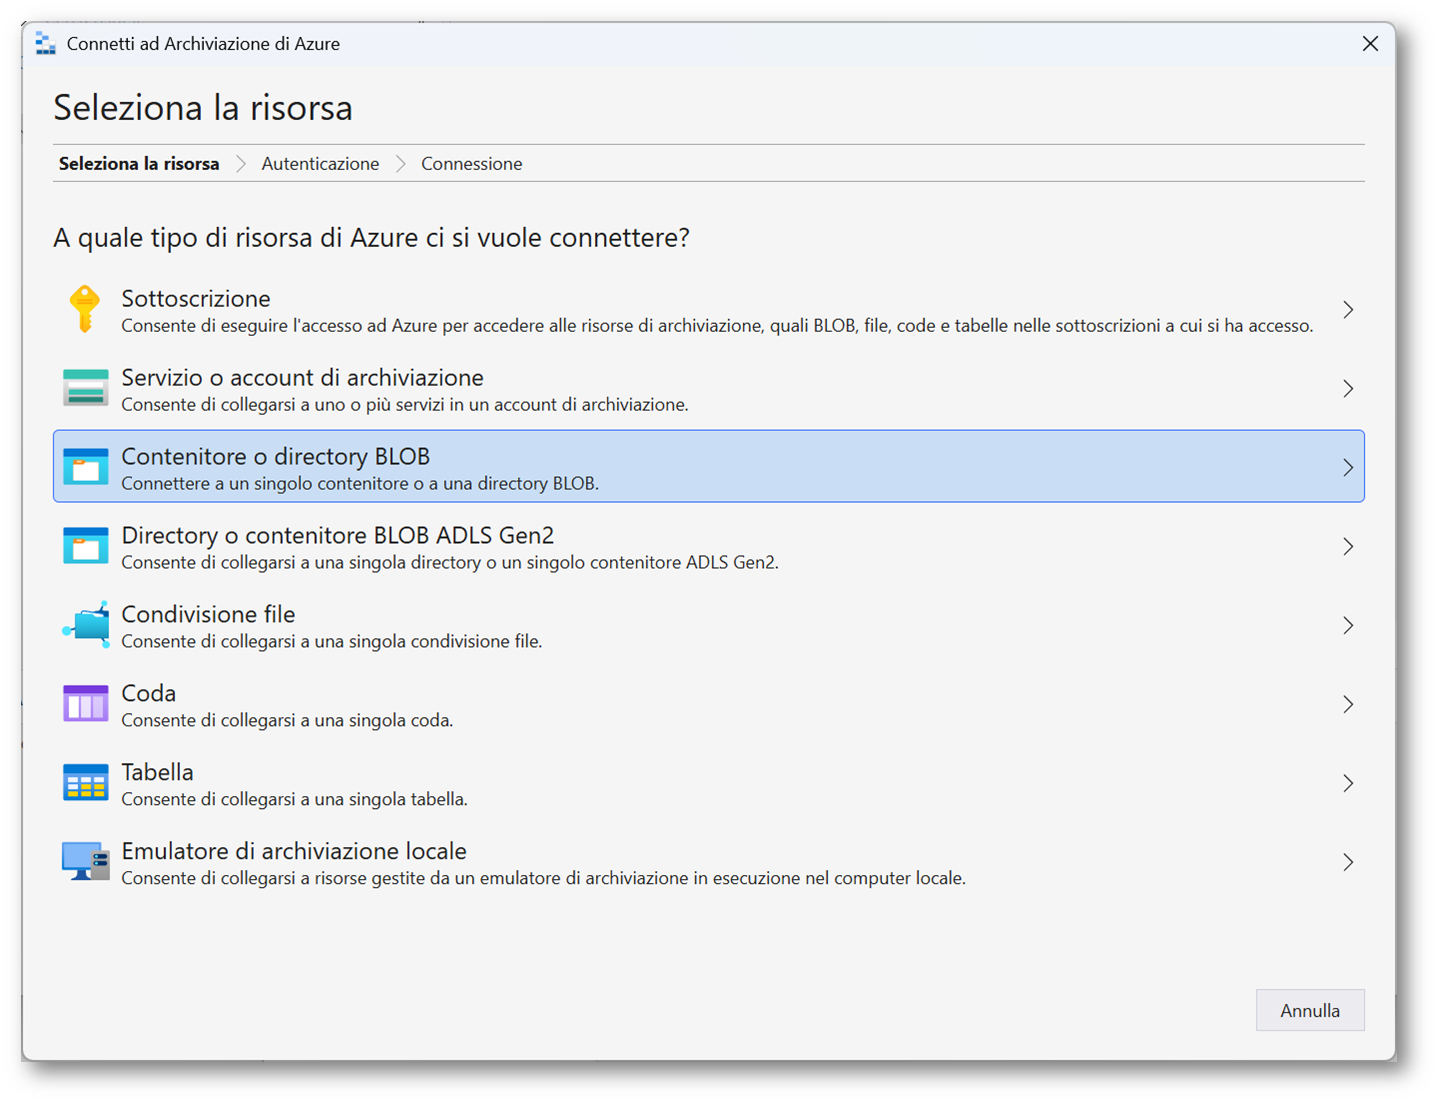Click the Condivisione file share icon
The width and height of the screenshot is (1439, 1104).
coord(86,625)
